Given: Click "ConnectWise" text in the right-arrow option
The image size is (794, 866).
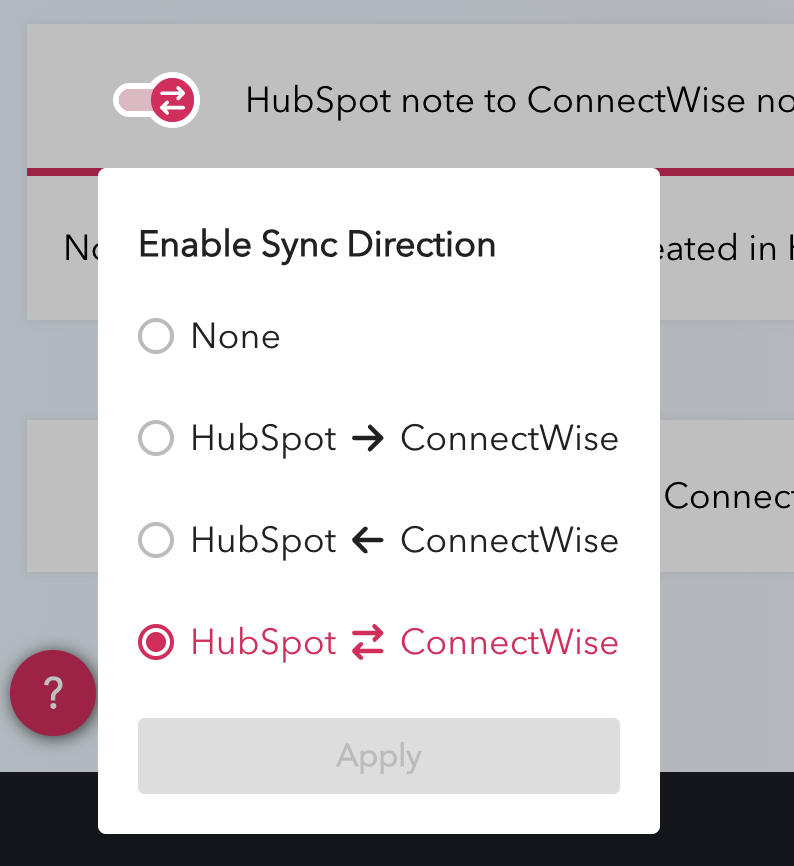Looking at the screenshot, I should tap(509, 438).
